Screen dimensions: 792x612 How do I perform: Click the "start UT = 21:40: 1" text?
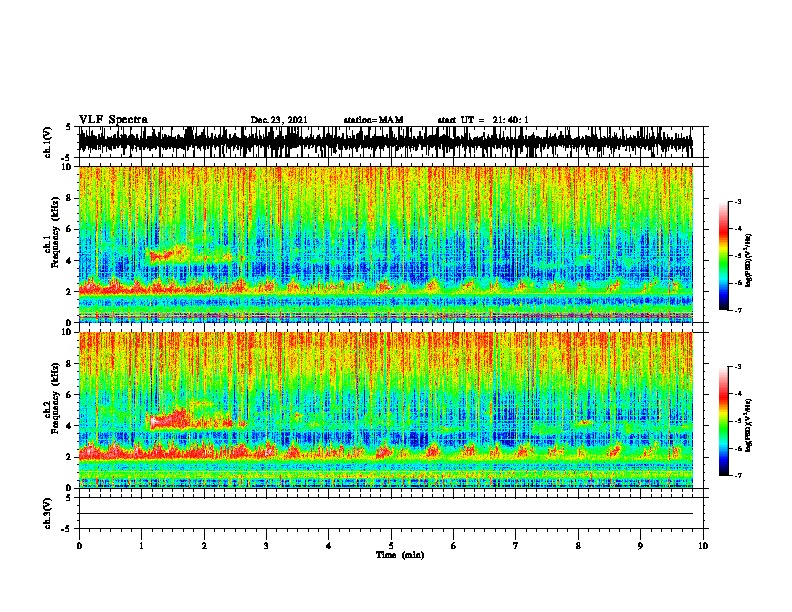483,120
